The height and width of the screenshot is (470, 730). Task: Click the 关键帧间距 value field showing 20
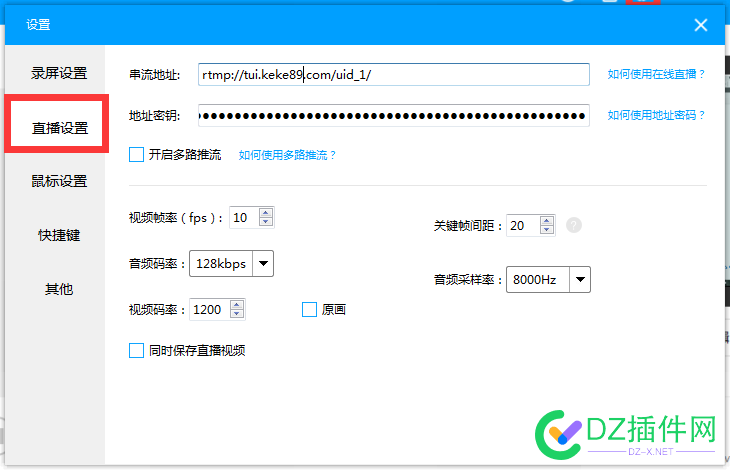[523, 226]
